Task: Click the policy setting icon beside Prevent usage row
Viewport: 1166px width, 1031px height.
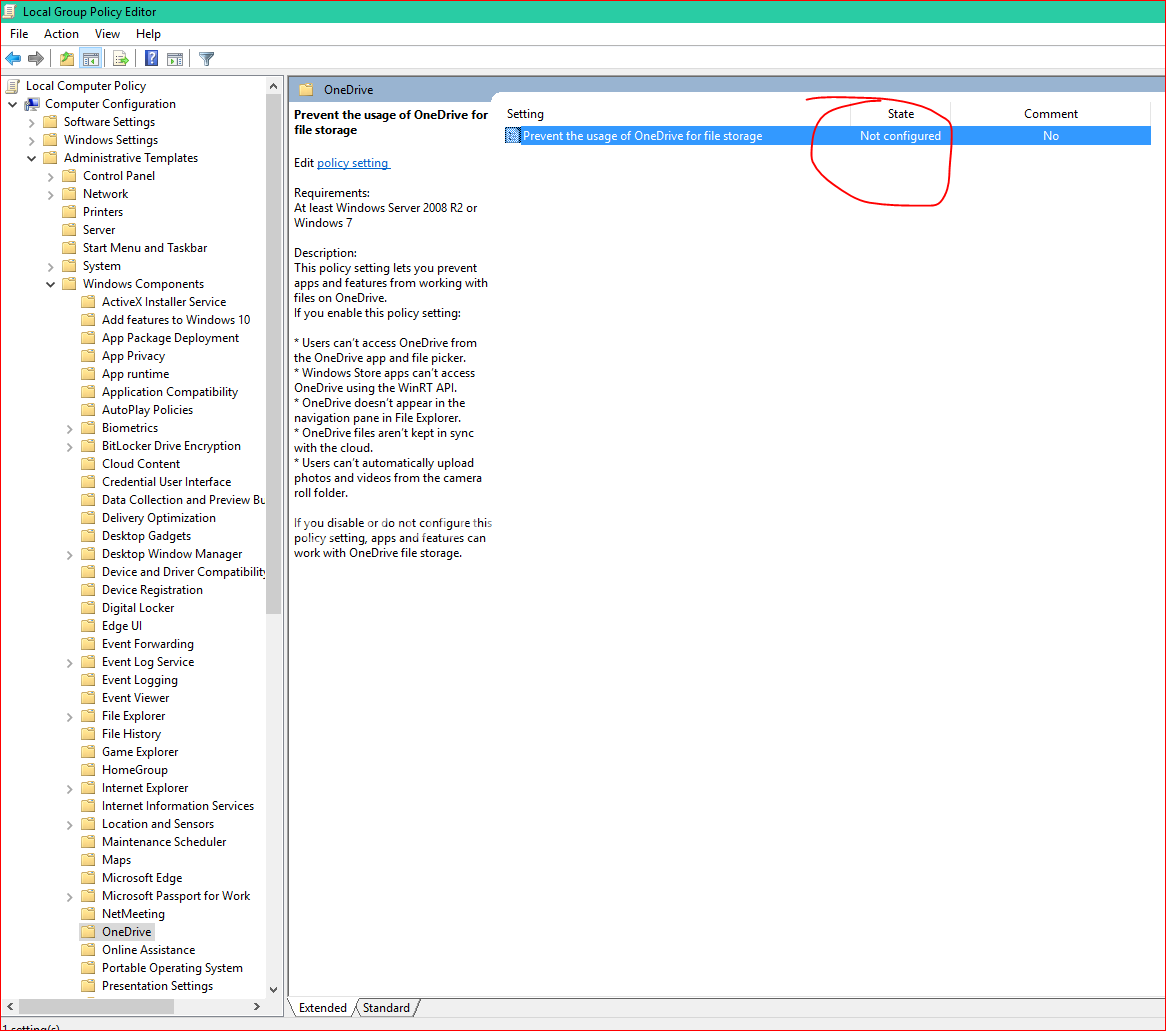Action: (x=512, y=135)
